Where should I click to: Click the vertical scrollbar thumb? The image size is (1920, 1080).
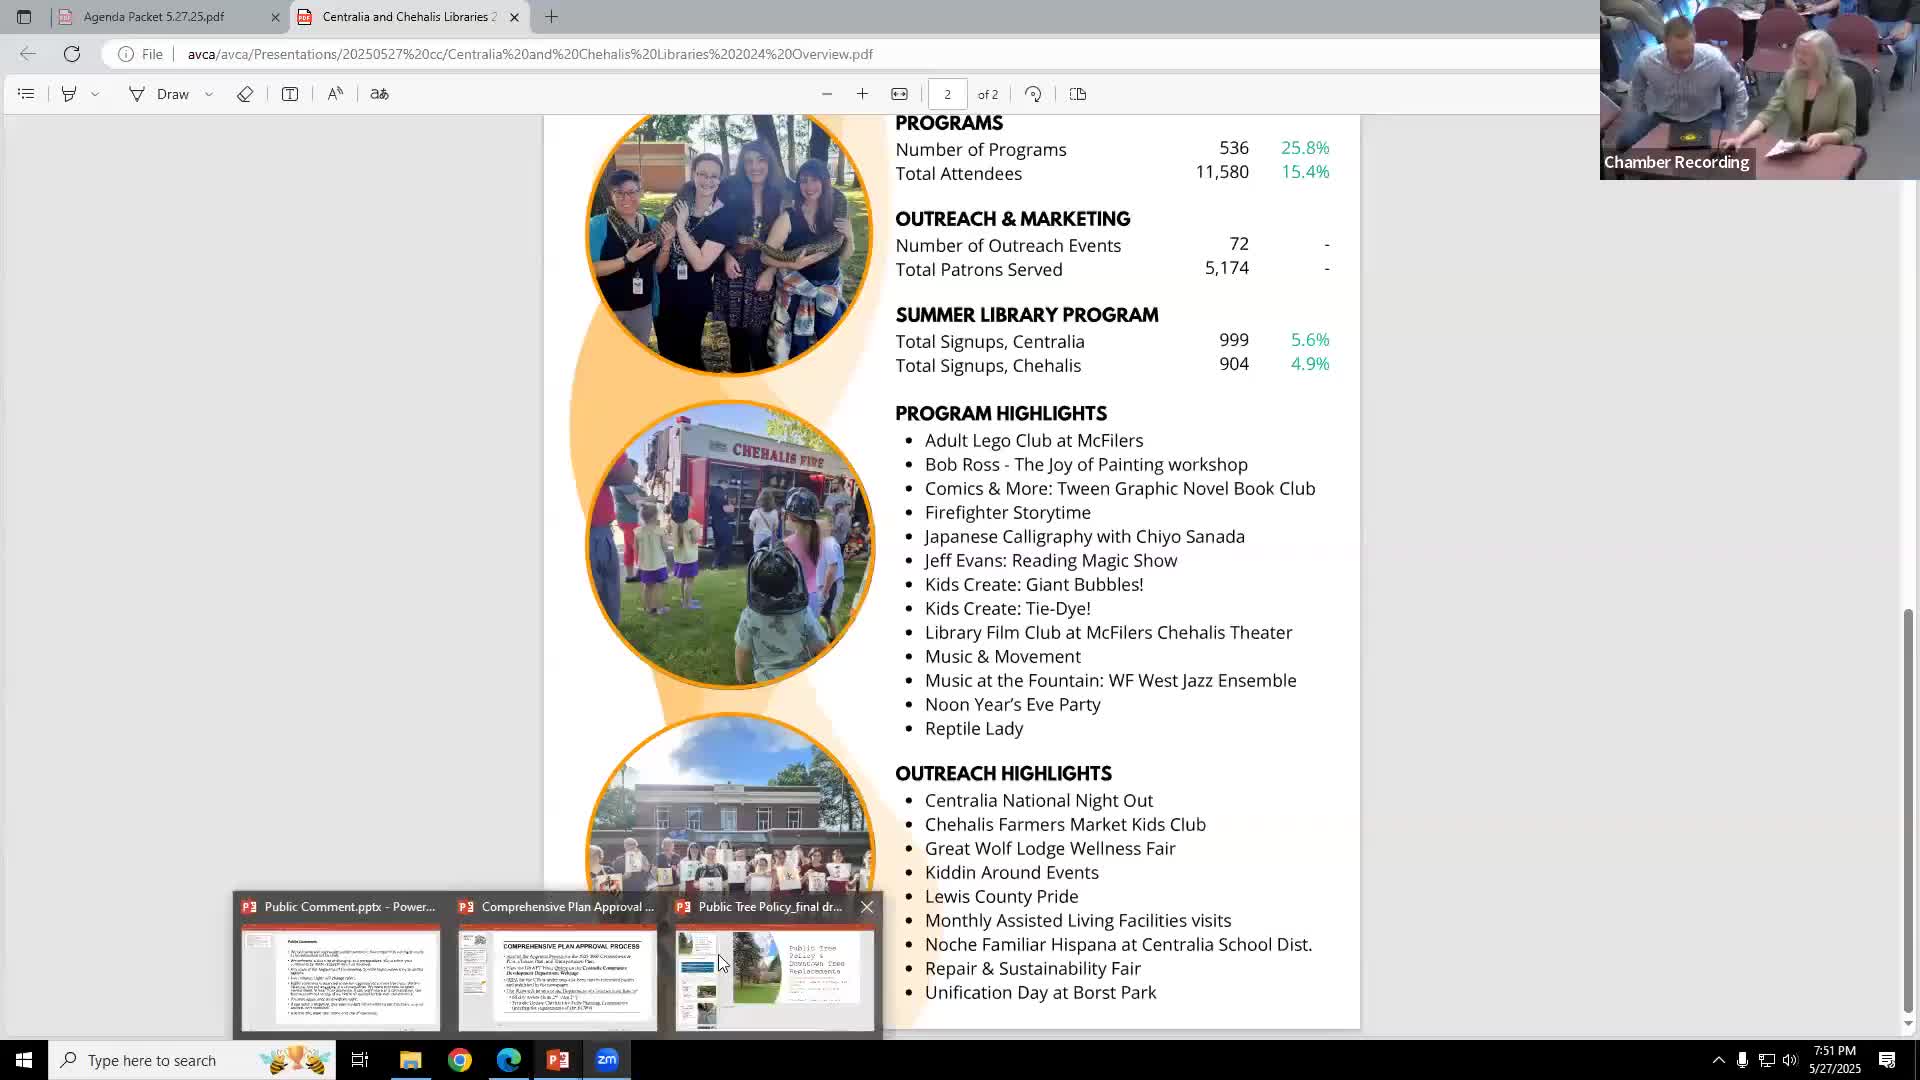click(x=1908, y=810)
